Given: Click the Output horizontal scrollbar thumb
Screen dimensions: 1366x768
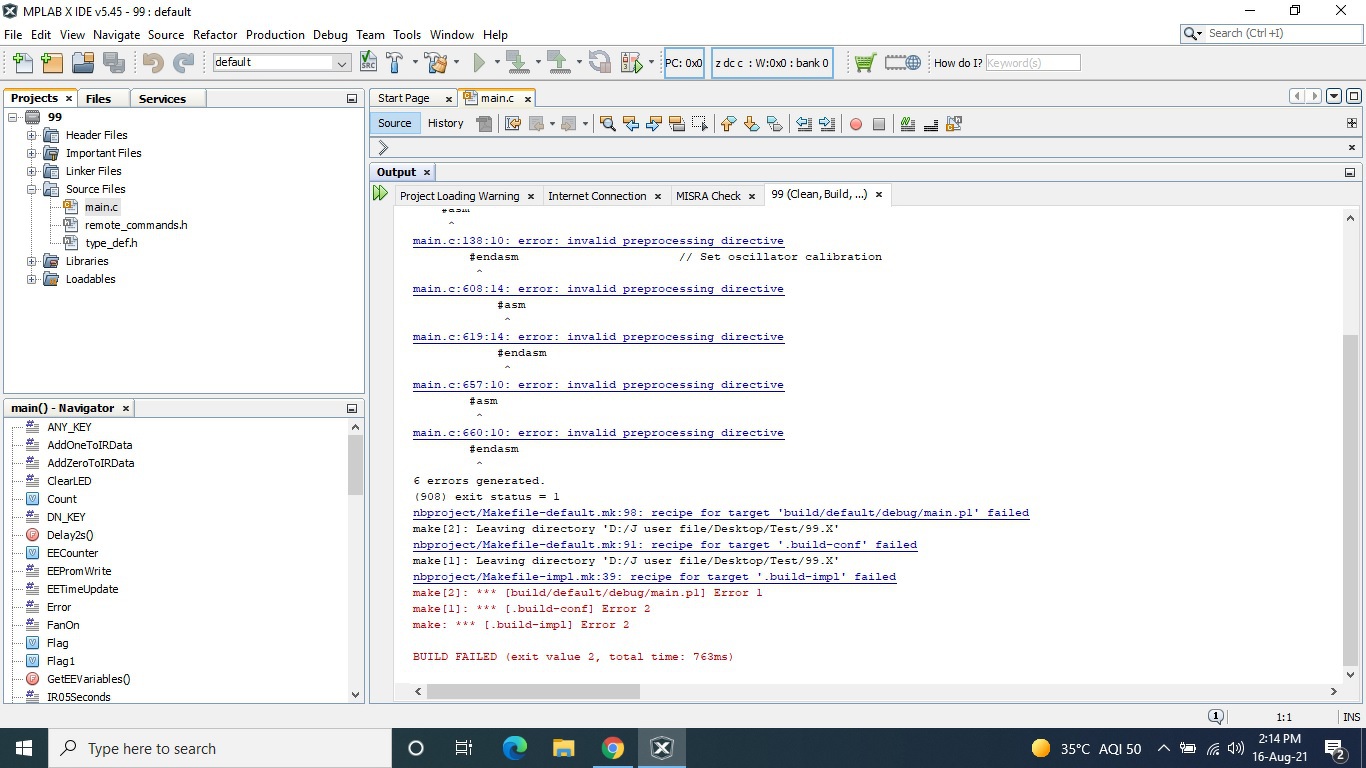Looking at the screenshot, I should (x=532, y=691).
